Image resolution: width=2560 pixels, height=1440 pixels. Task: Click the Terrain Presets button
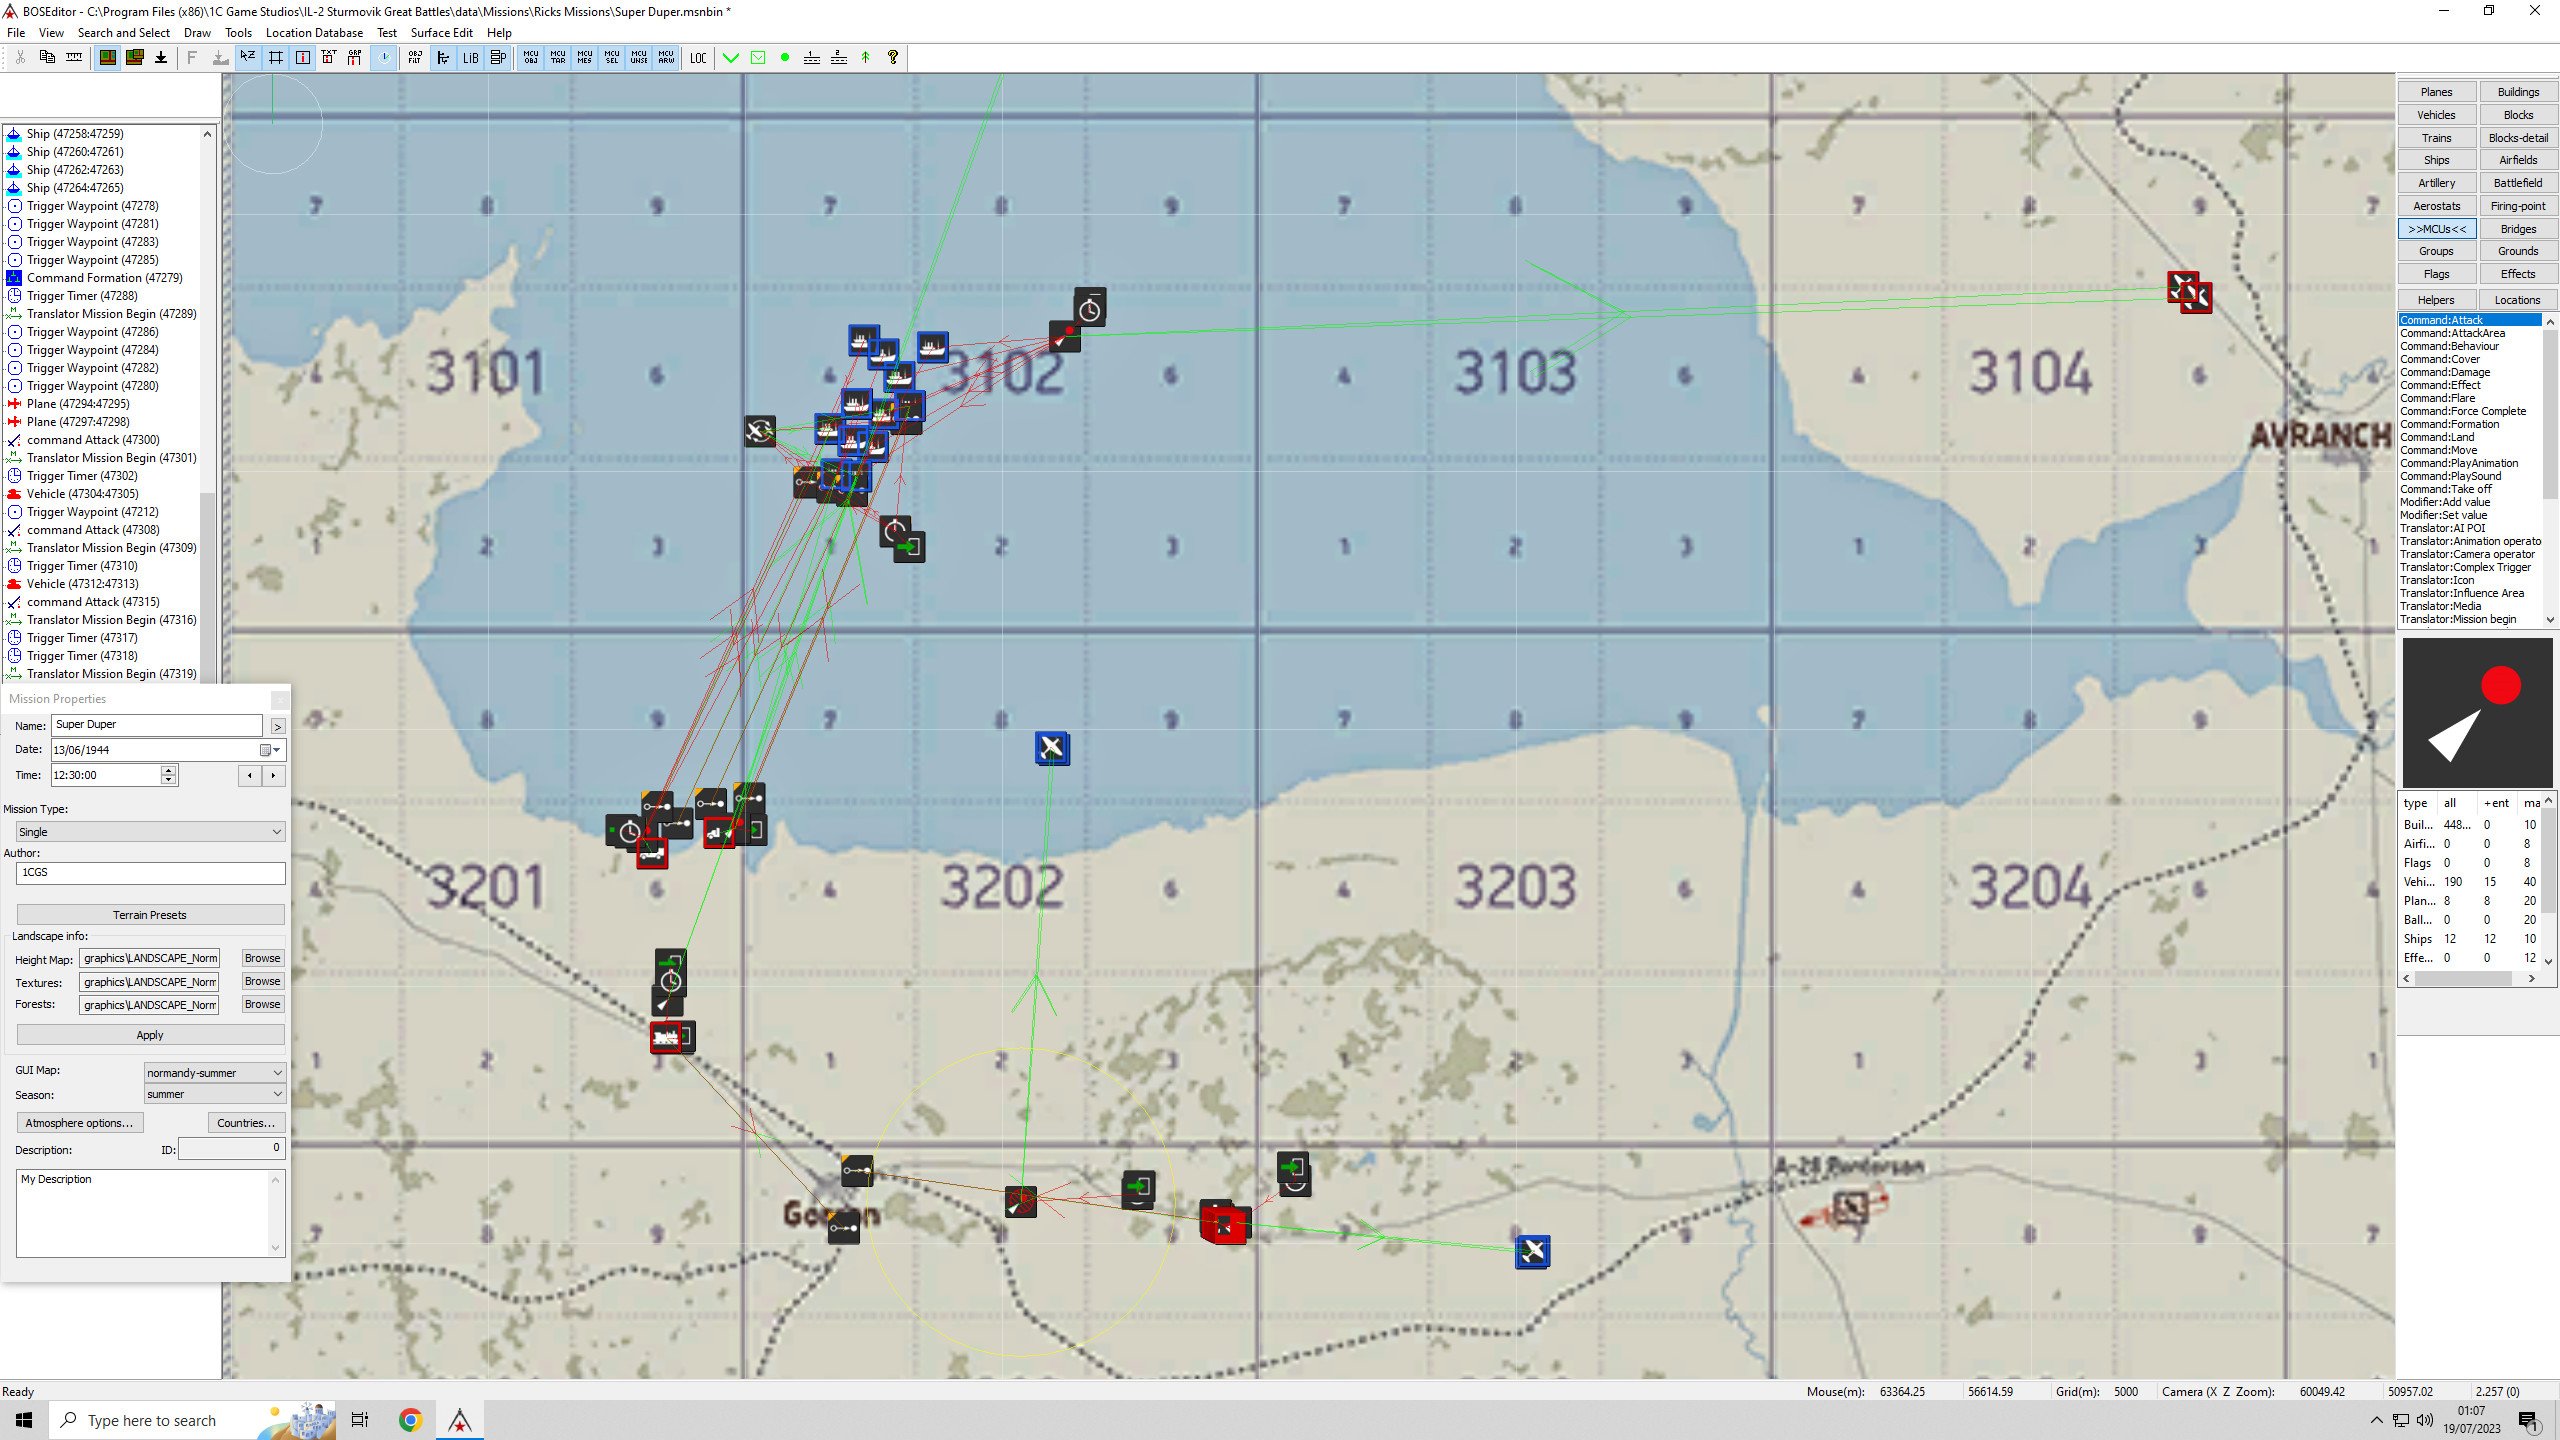150,915
